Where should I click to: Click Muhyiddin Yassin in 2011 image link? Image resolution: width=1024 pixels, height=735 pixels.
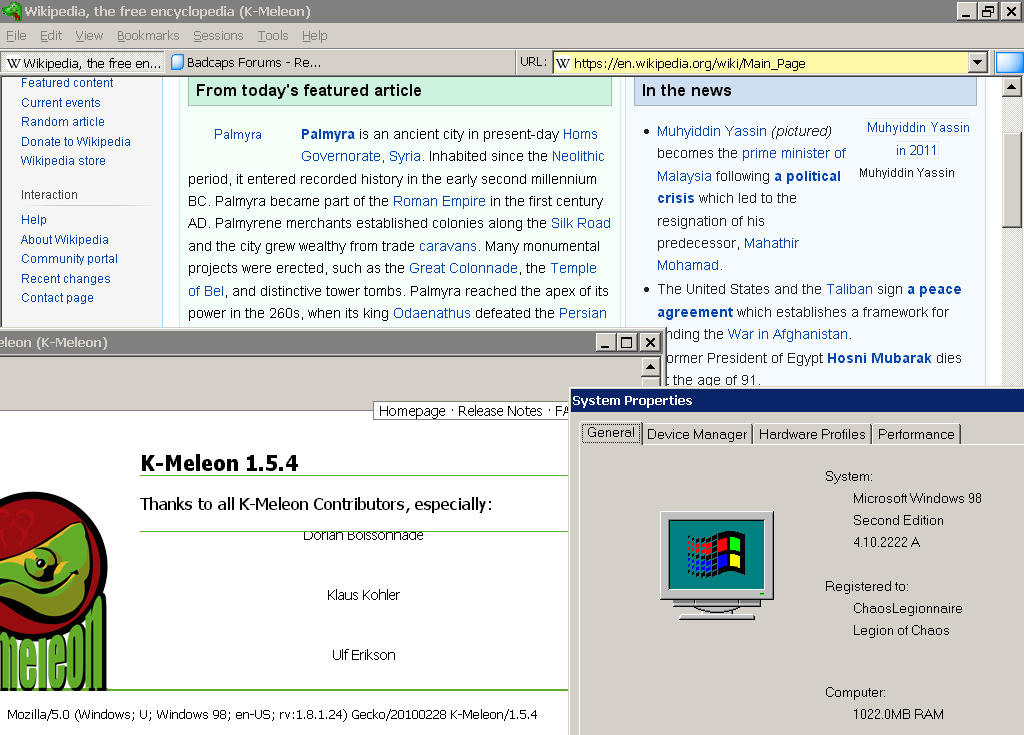pos(918,139)
